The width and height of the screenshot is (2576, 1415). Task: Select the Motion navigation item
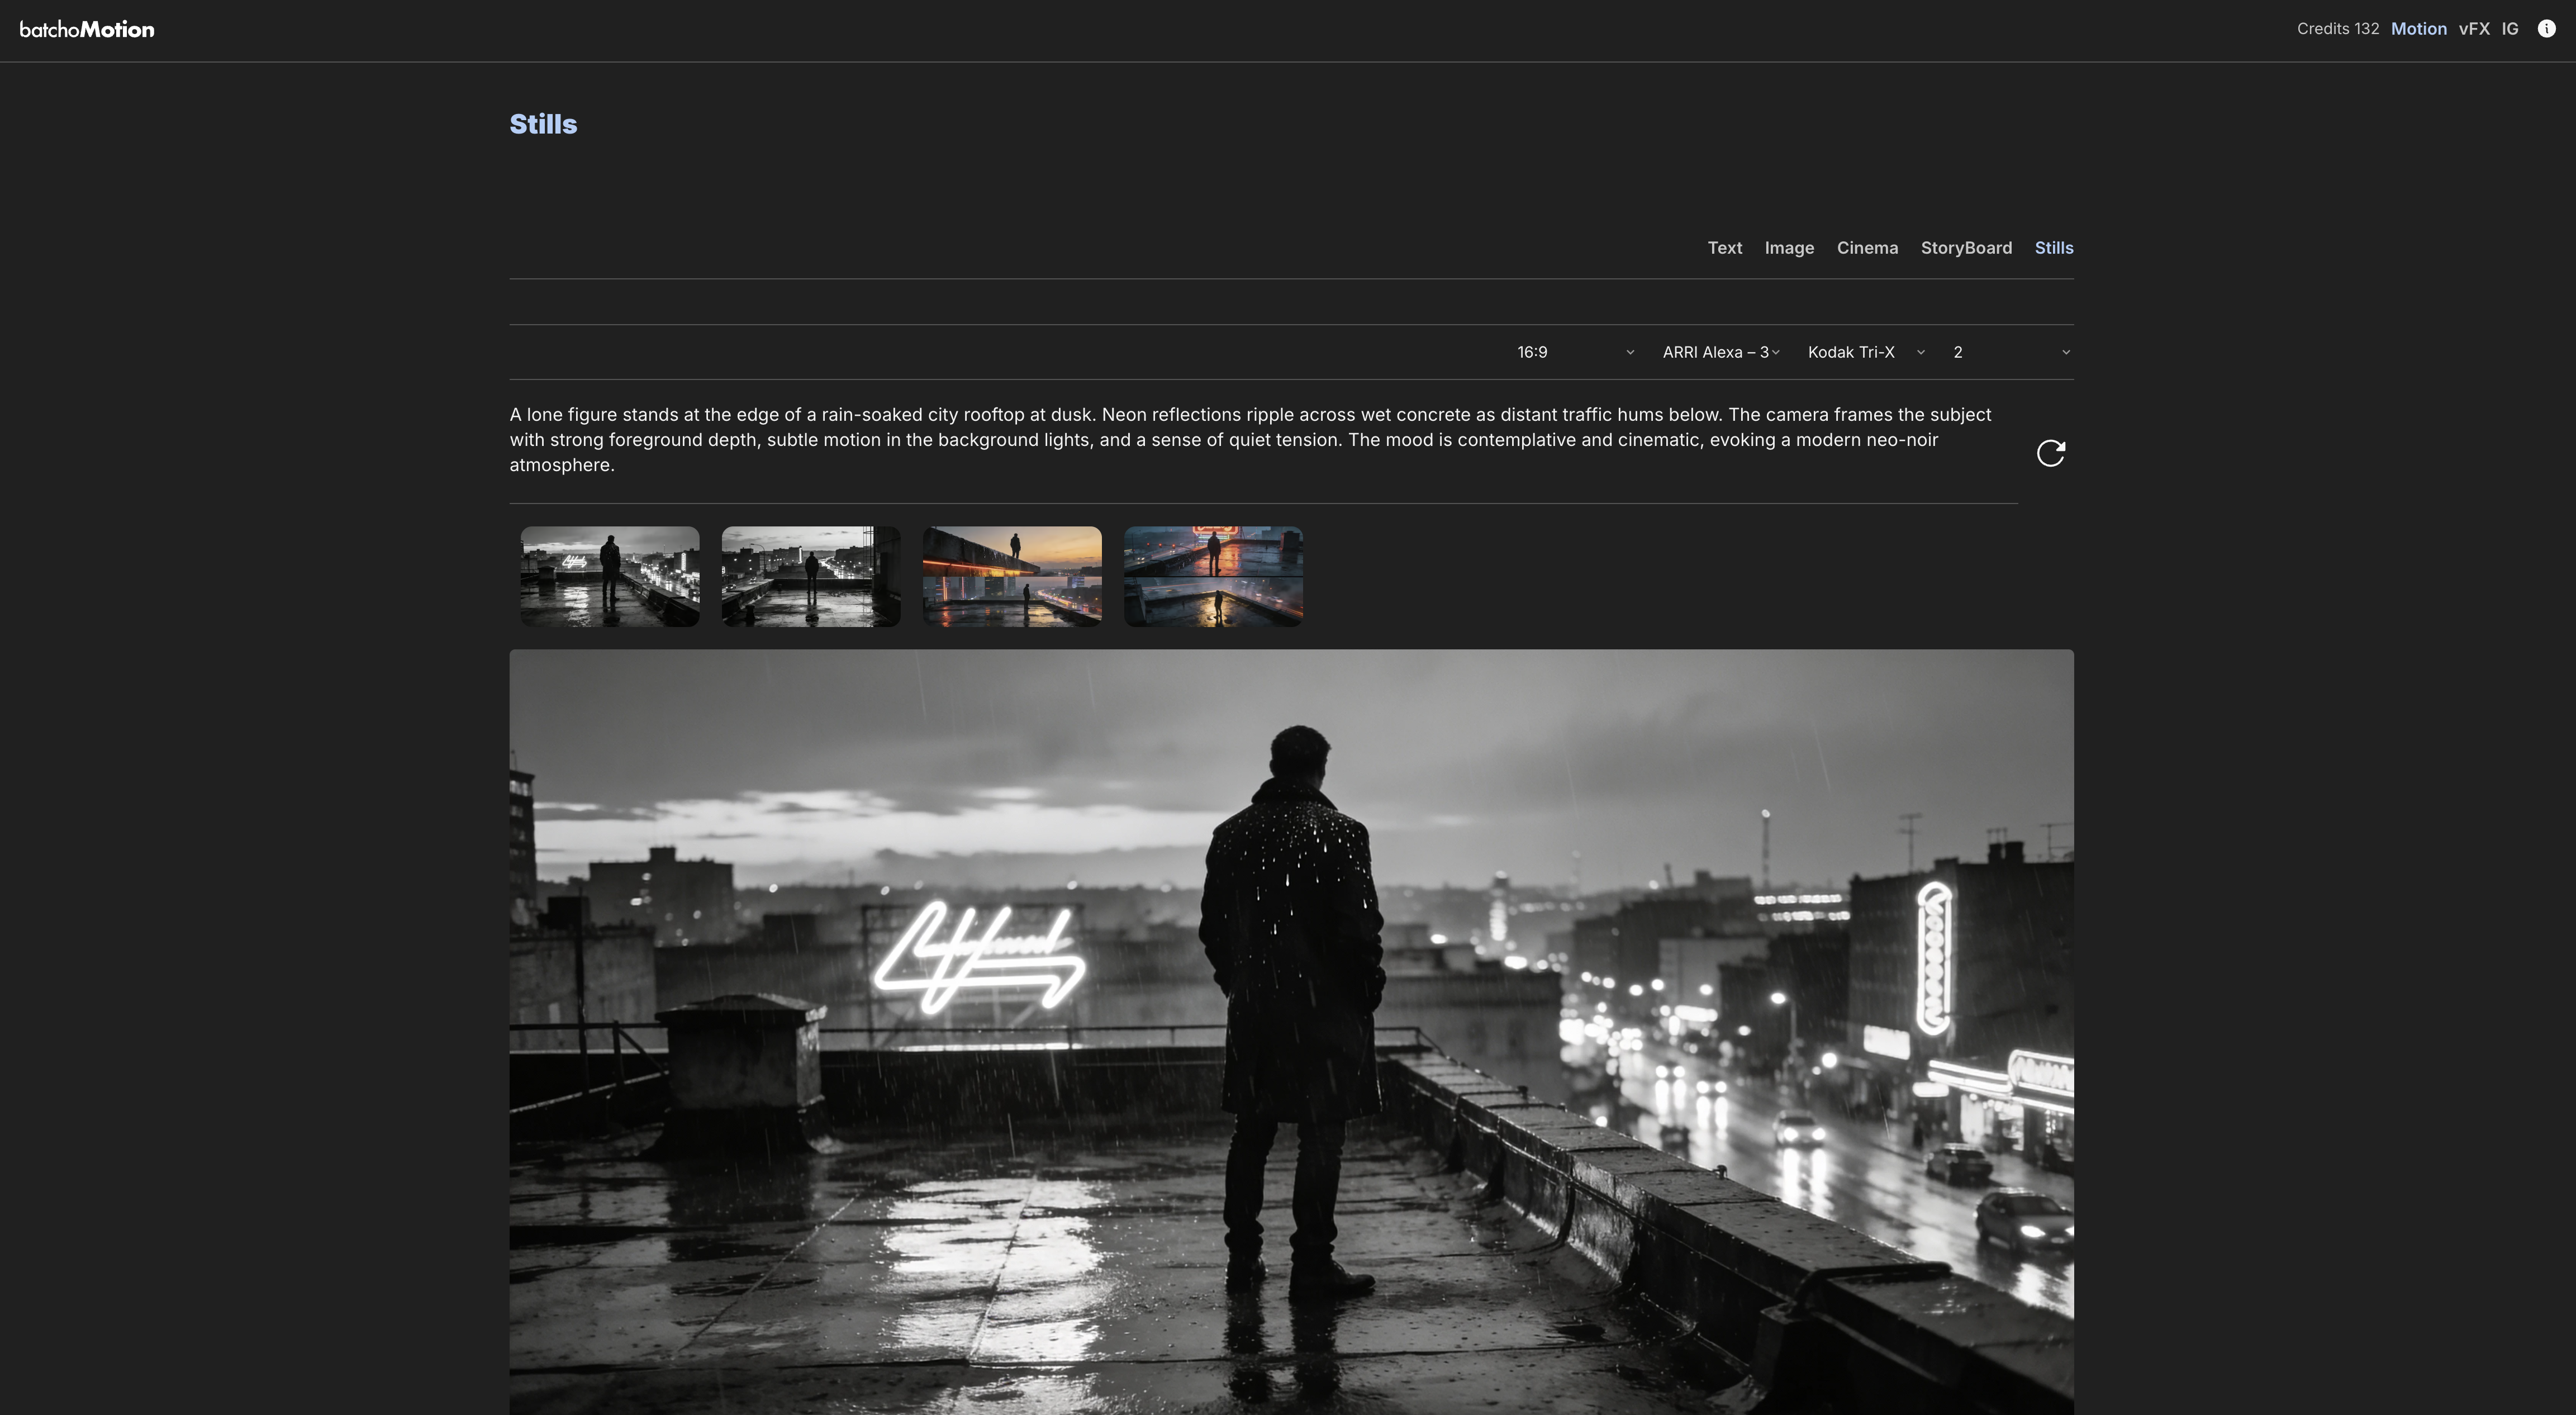2418,28
